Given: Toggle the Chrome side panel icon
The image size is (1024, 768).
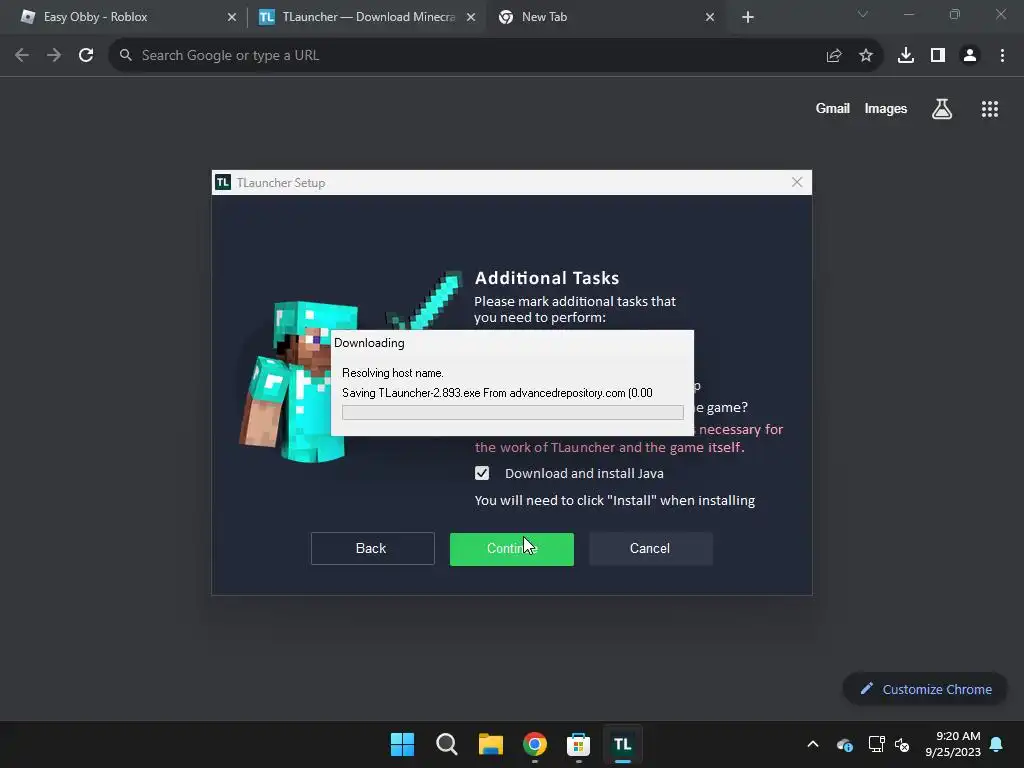Looking at the screenshot, I should [938, 56].
